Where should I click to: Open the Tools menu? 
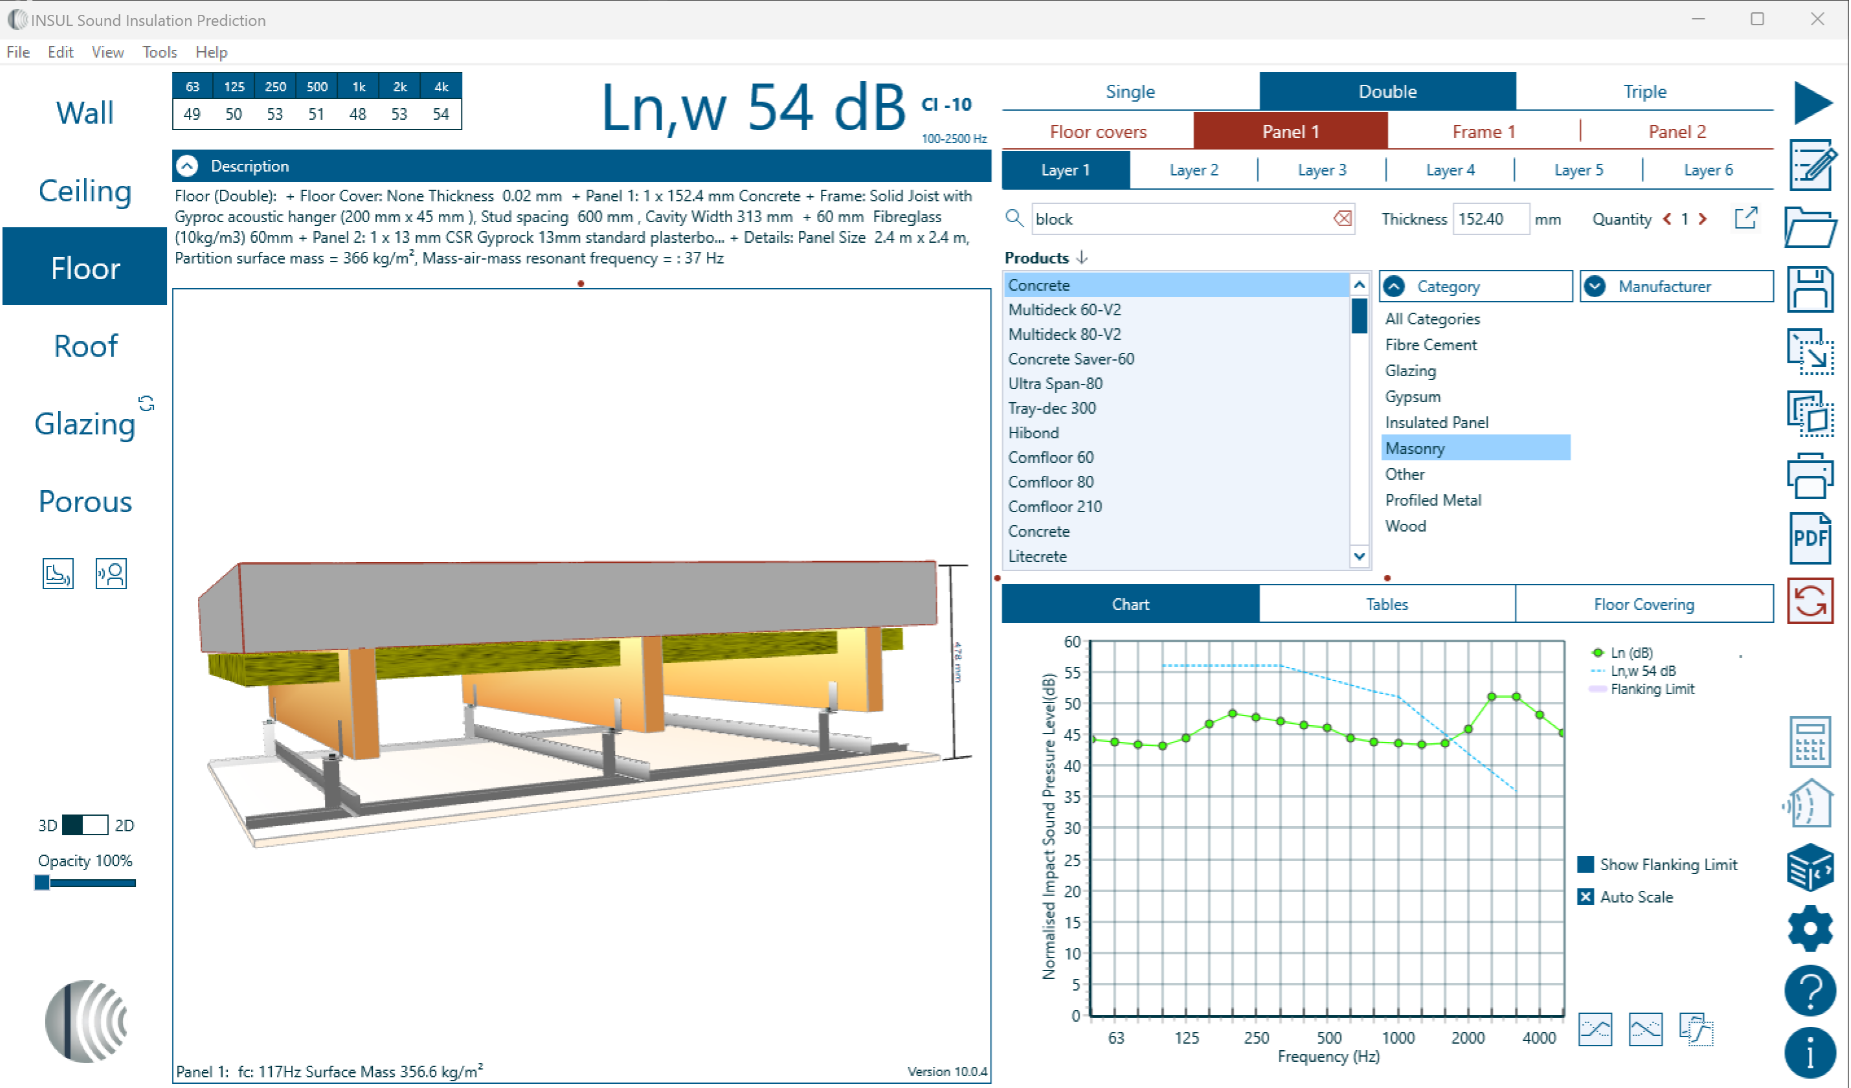(x=159, y=52)
